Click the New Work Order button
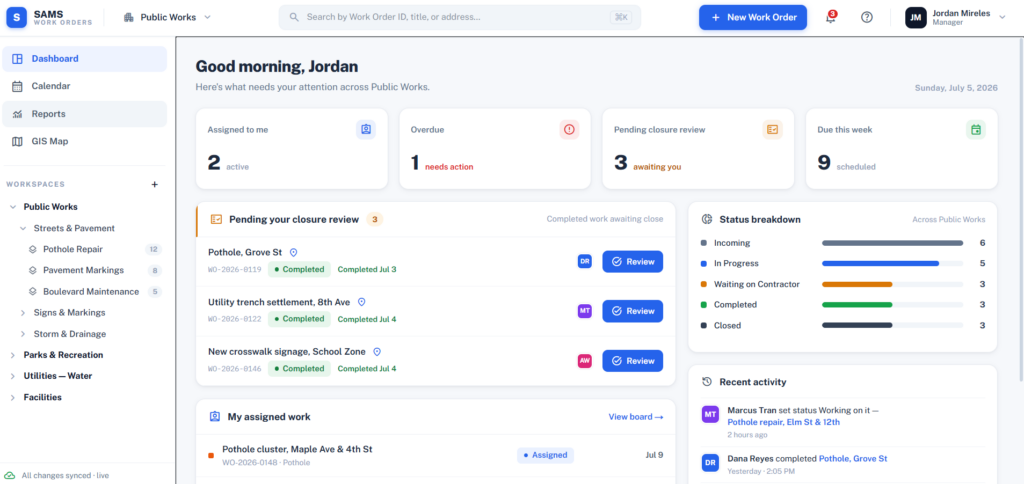Viewport: 1024px width, 484px height. [753, 18]
